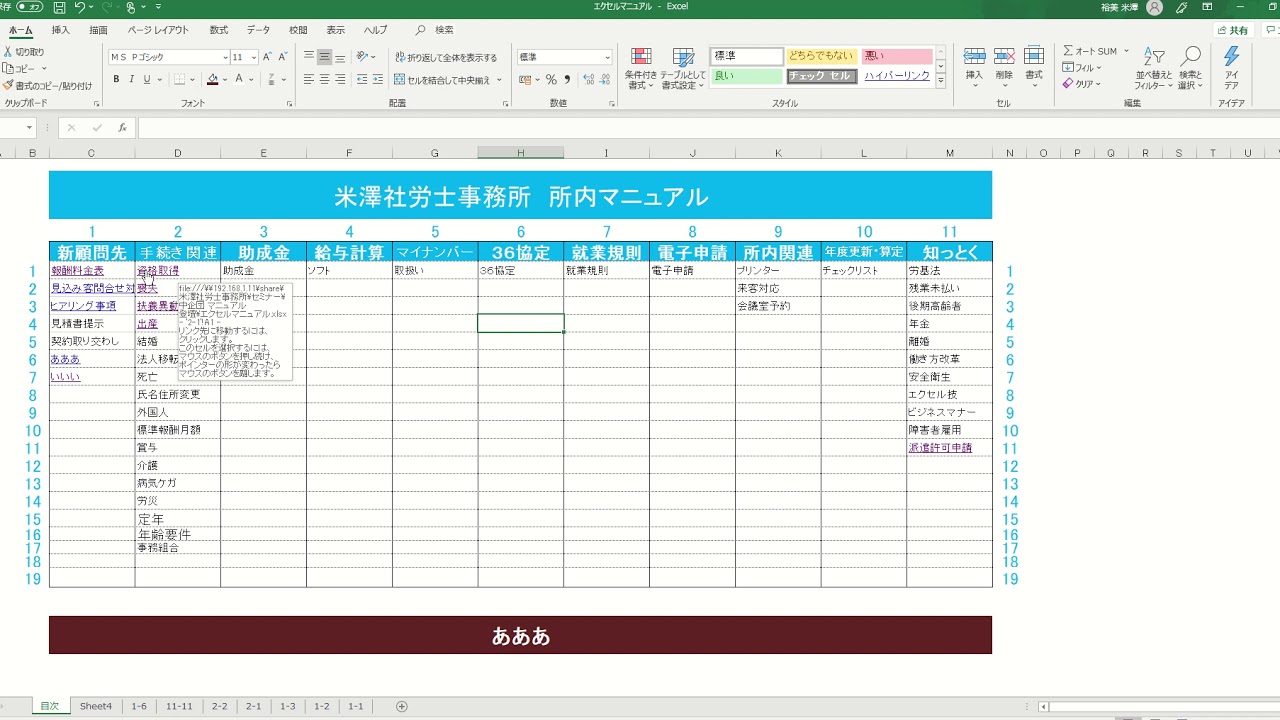Open the font size dropdown

254,57
